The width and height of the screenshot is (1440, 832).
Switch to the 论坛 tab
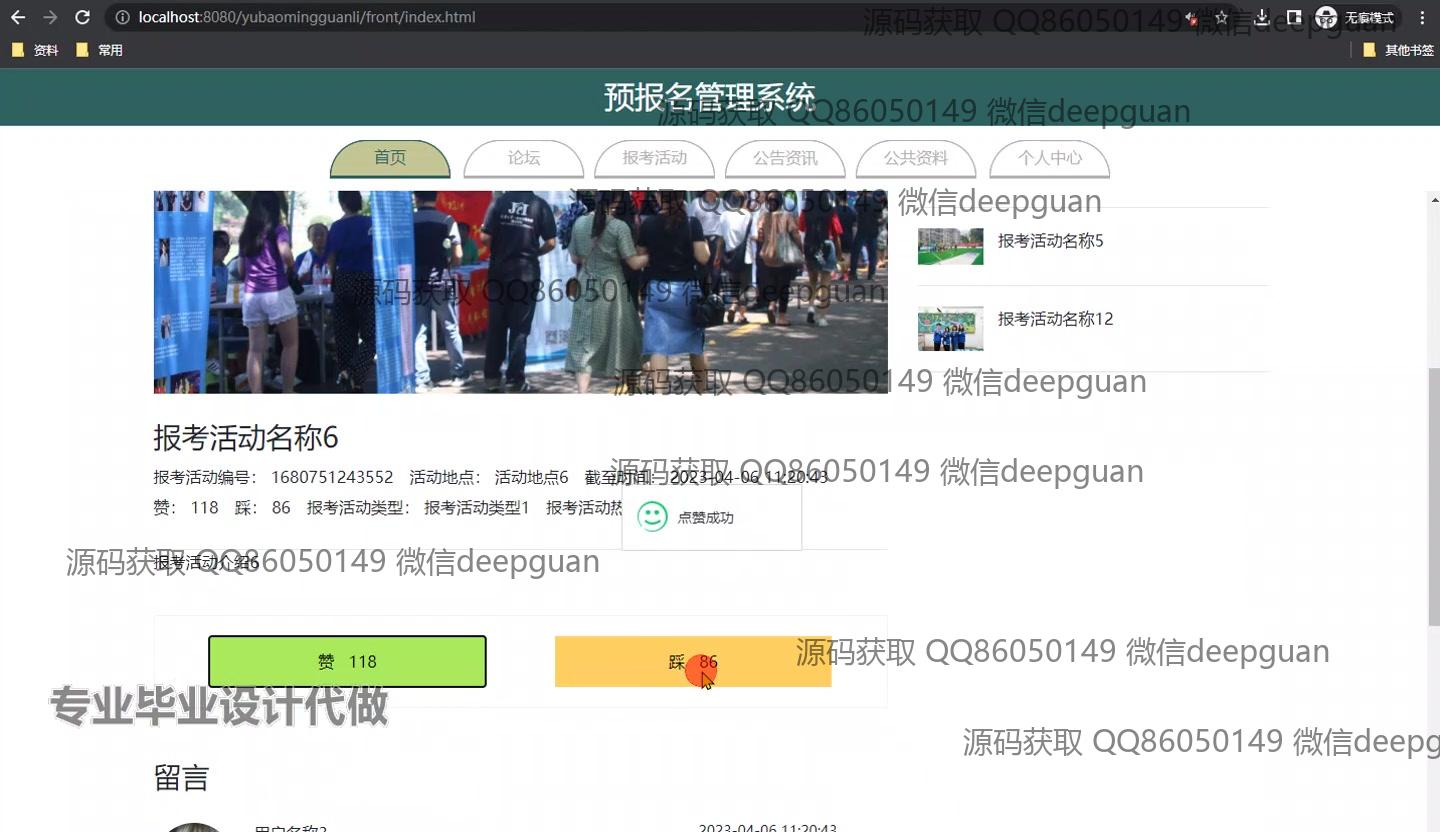523,158
